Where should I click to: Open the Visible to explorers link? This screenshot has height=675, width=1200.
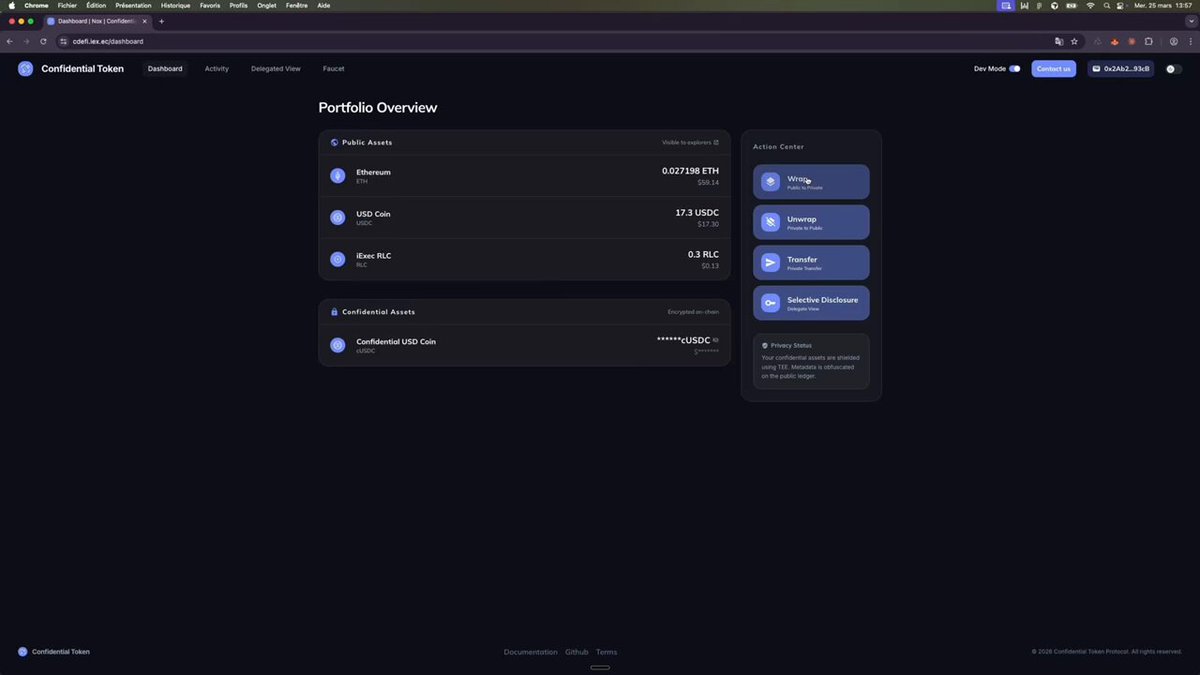(690, 143)
